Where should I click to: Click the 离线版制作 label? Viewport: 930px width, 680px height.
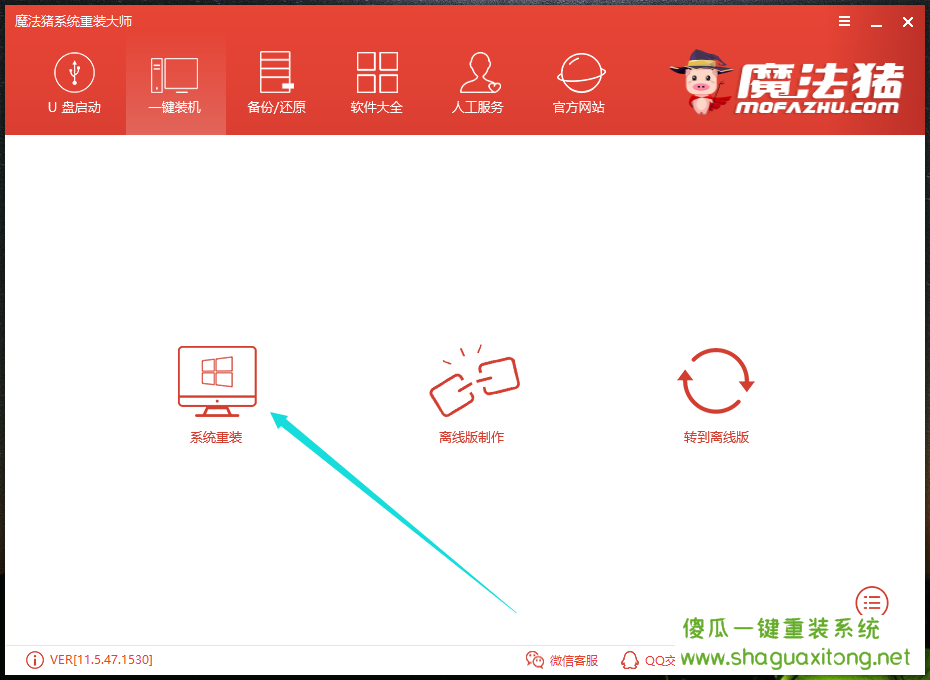point(472,437)
